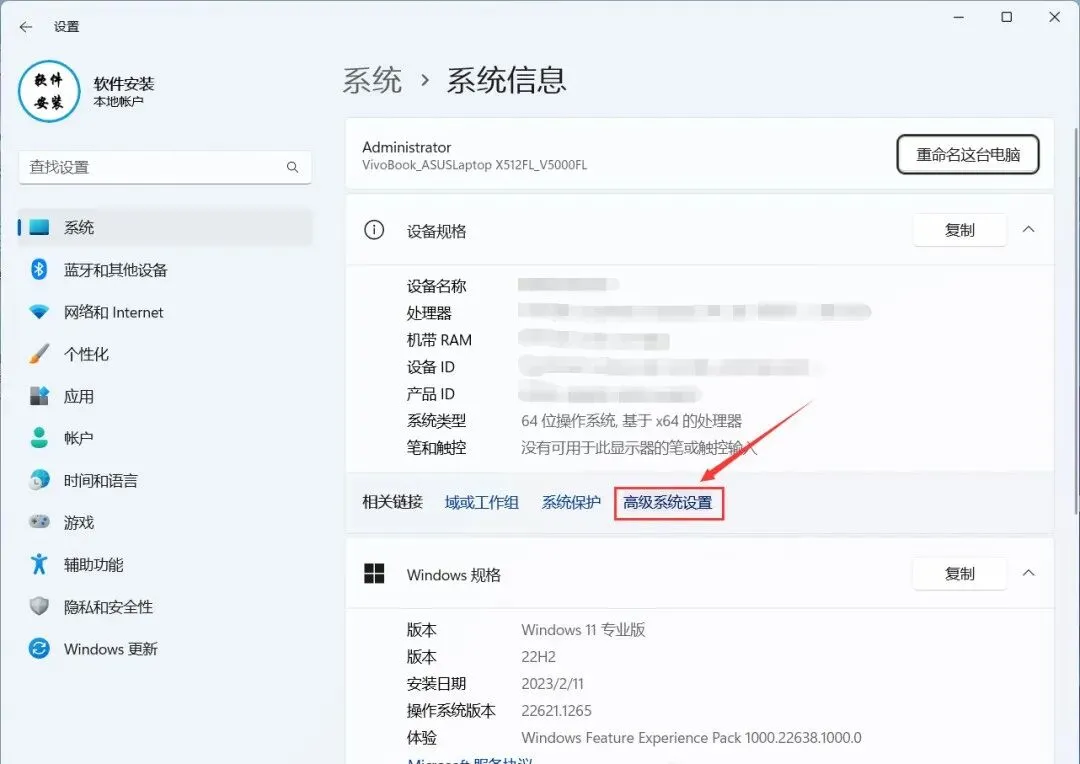
Task: Open the user profile avatar picture
Action: 49,92
